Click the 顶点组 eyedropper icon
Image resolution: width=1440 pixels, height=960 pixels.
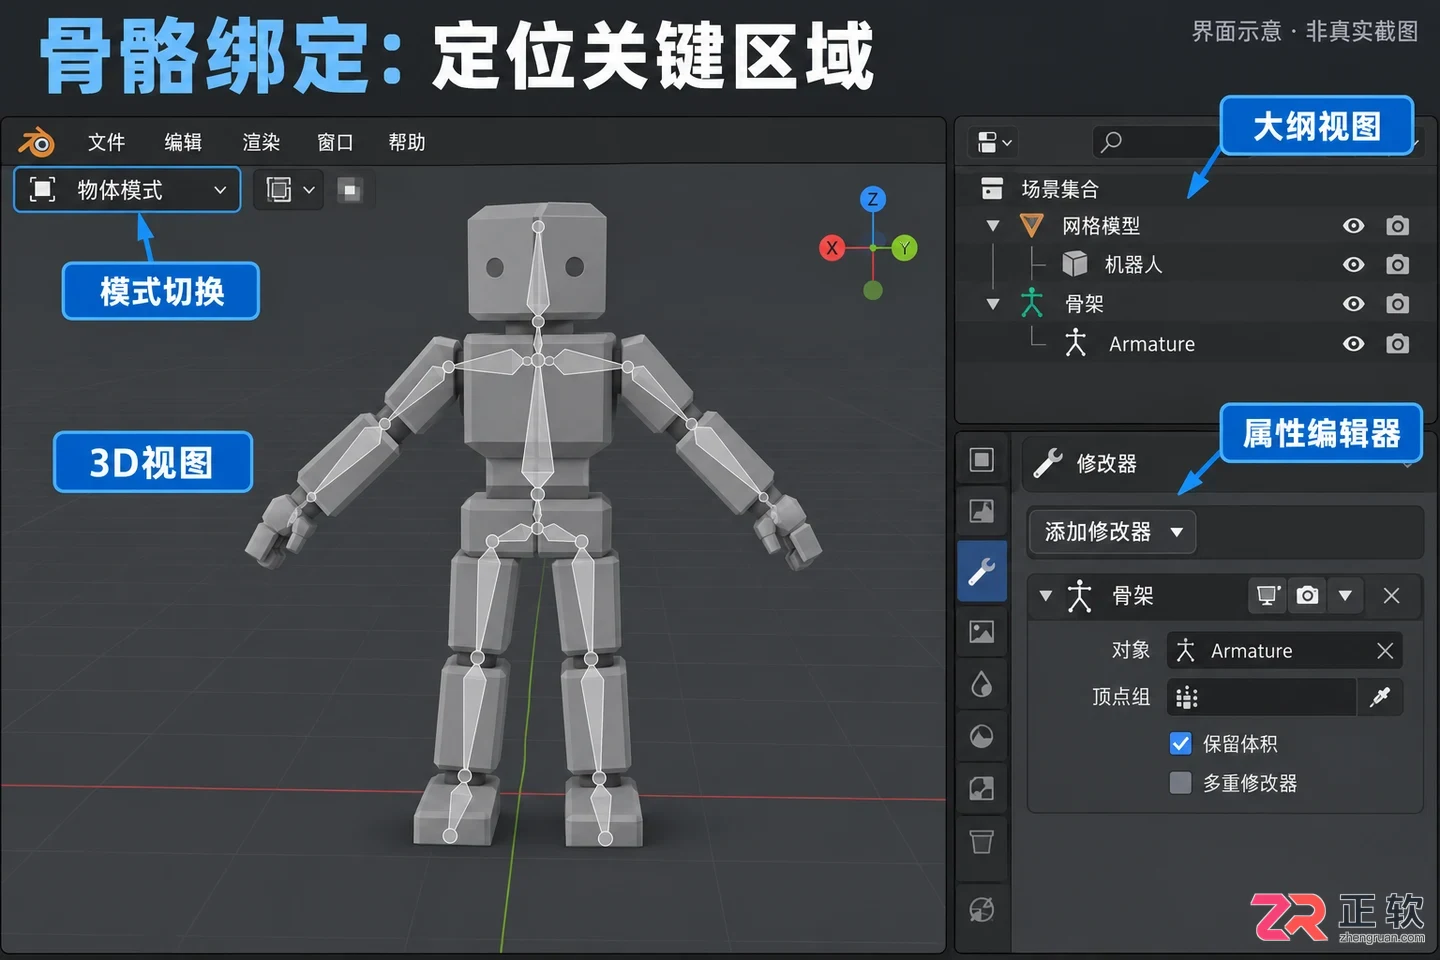pyautogui.click(x=1381, y=697)
